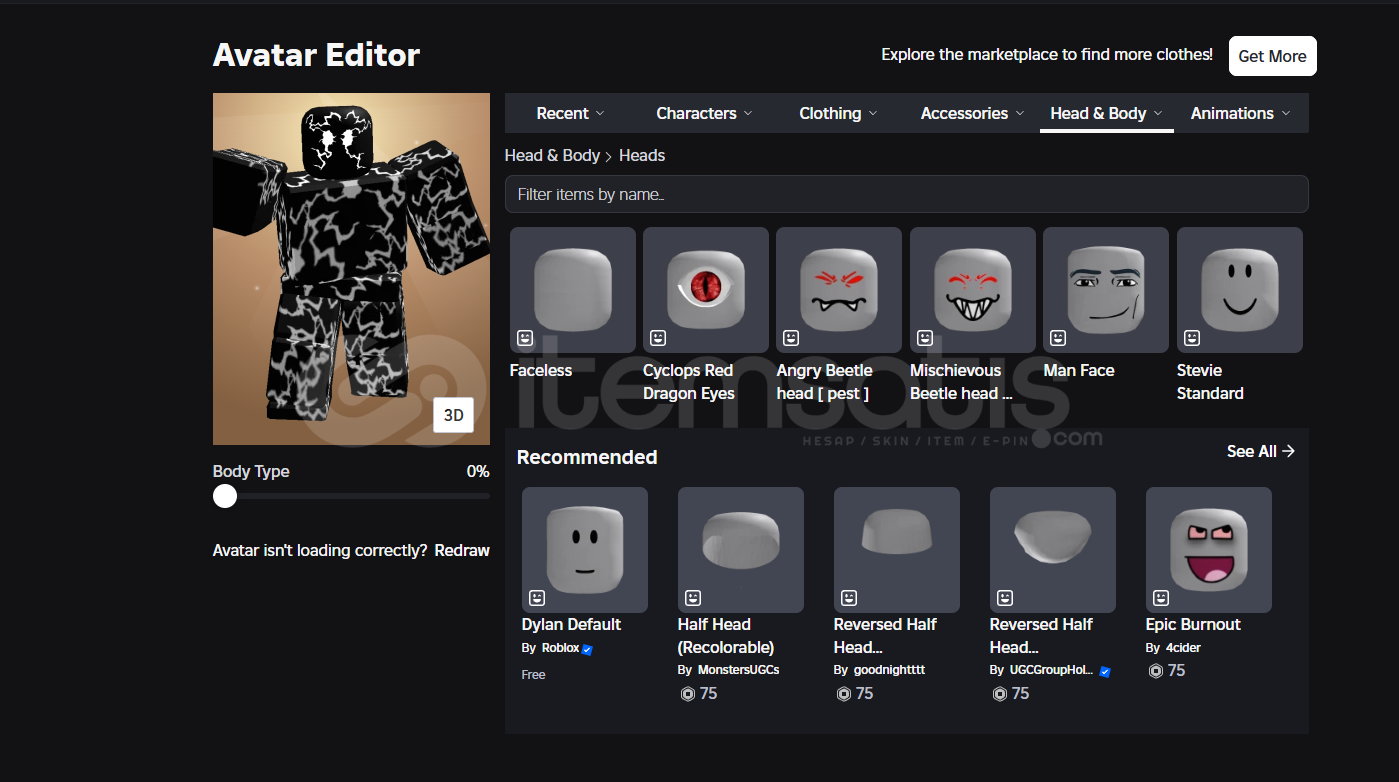Open UGCGroupHol's Reversed Half Head thumbnail
Viewport: 1399px width, 782px height.
point(1053,550)
